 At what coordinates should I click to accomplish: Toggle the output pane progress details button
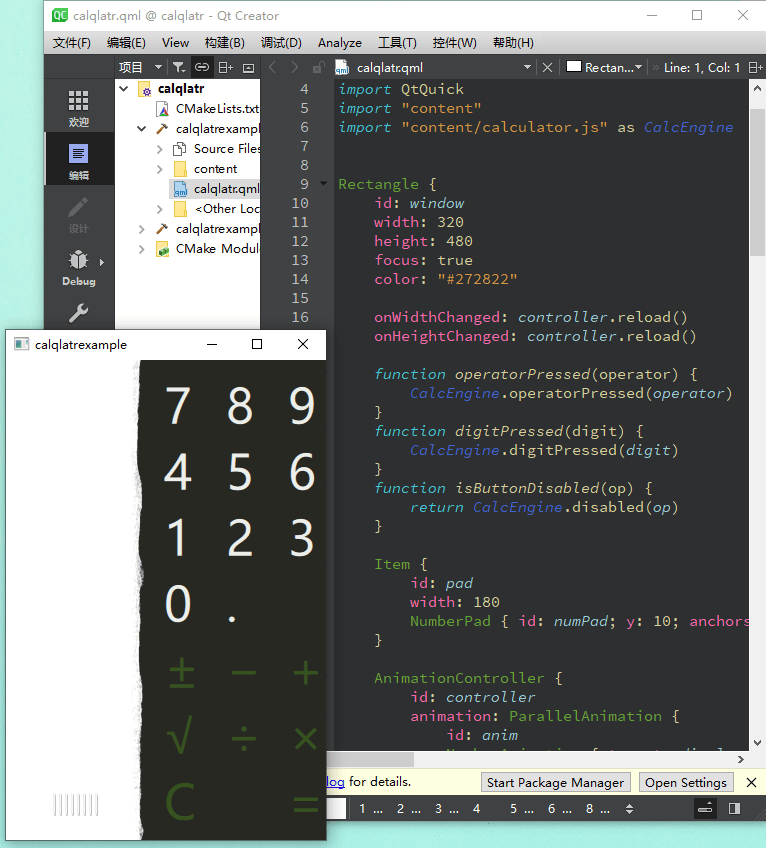[x=705, y=809]
